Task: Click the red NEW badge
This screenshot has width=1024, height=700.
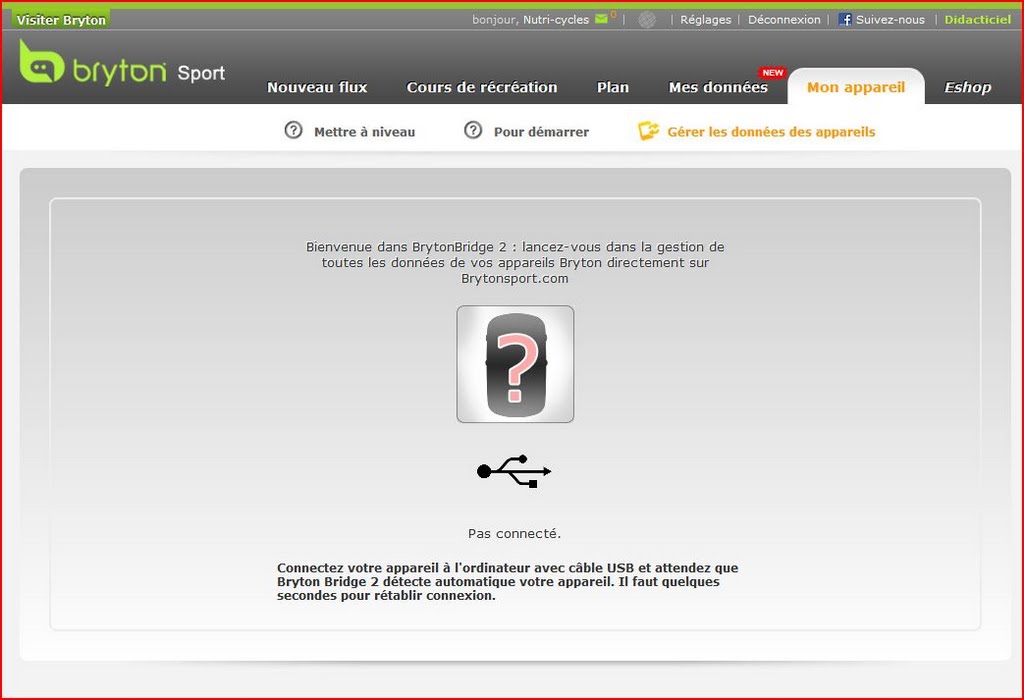Action: click(773, 72)
